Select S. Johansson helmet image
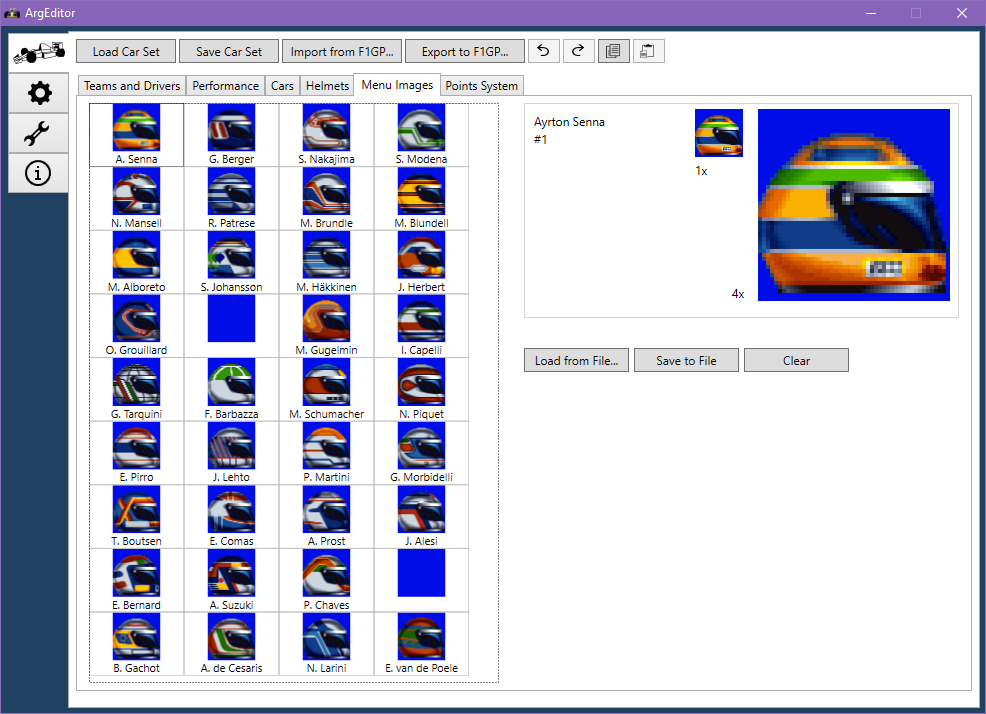Image resolution: width=986 pixels, height=714 pixels. pos(231,255)
